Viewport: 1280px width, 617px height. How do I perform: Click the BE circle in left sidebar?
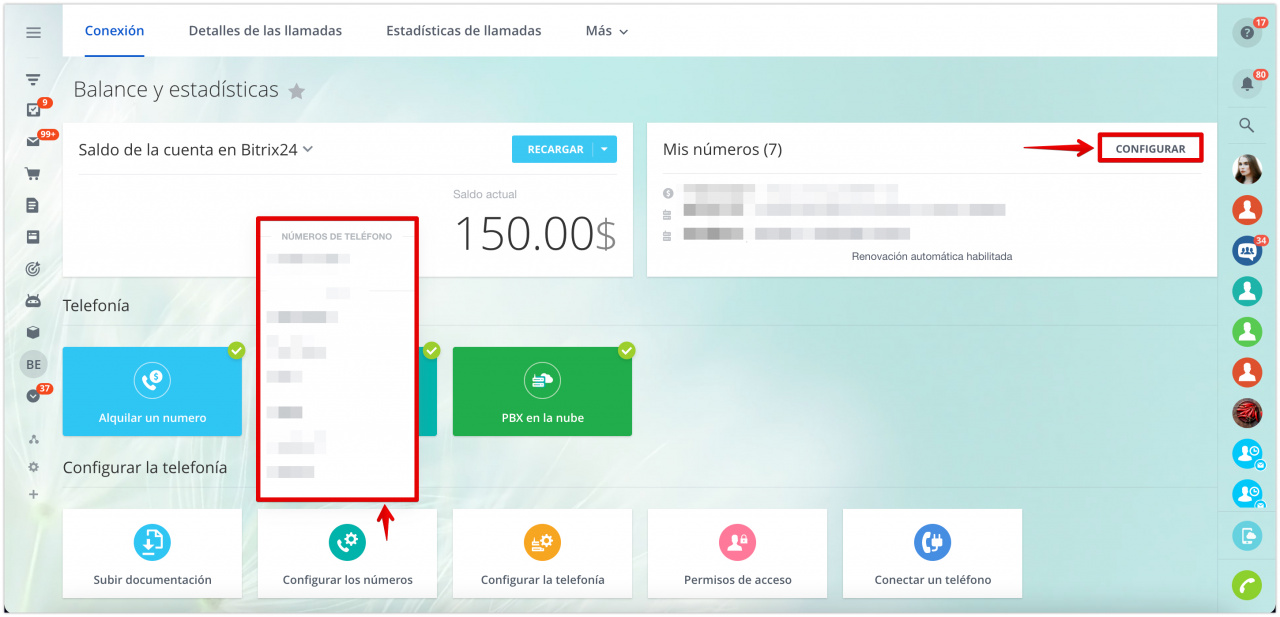33,364
